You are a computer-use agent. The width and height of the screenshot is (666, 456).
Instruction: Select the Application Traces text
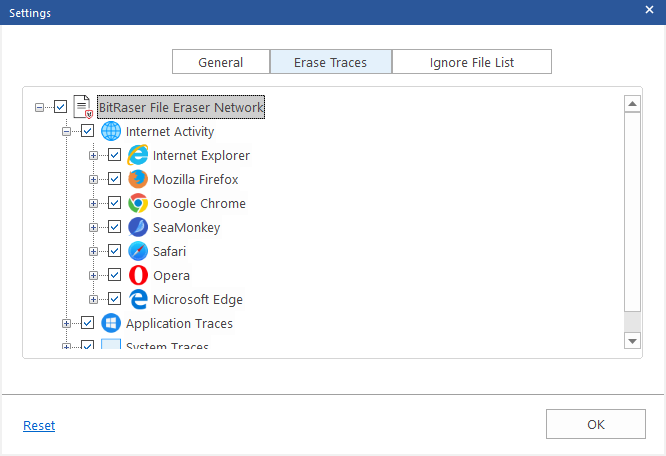click(x=179, y=323)
